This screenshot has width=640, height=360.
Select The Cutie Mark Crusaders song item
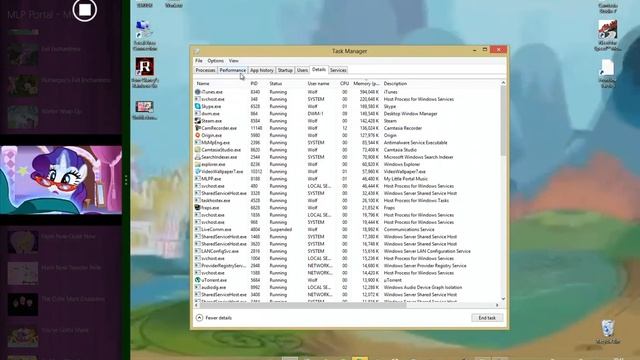pos(61,304)
